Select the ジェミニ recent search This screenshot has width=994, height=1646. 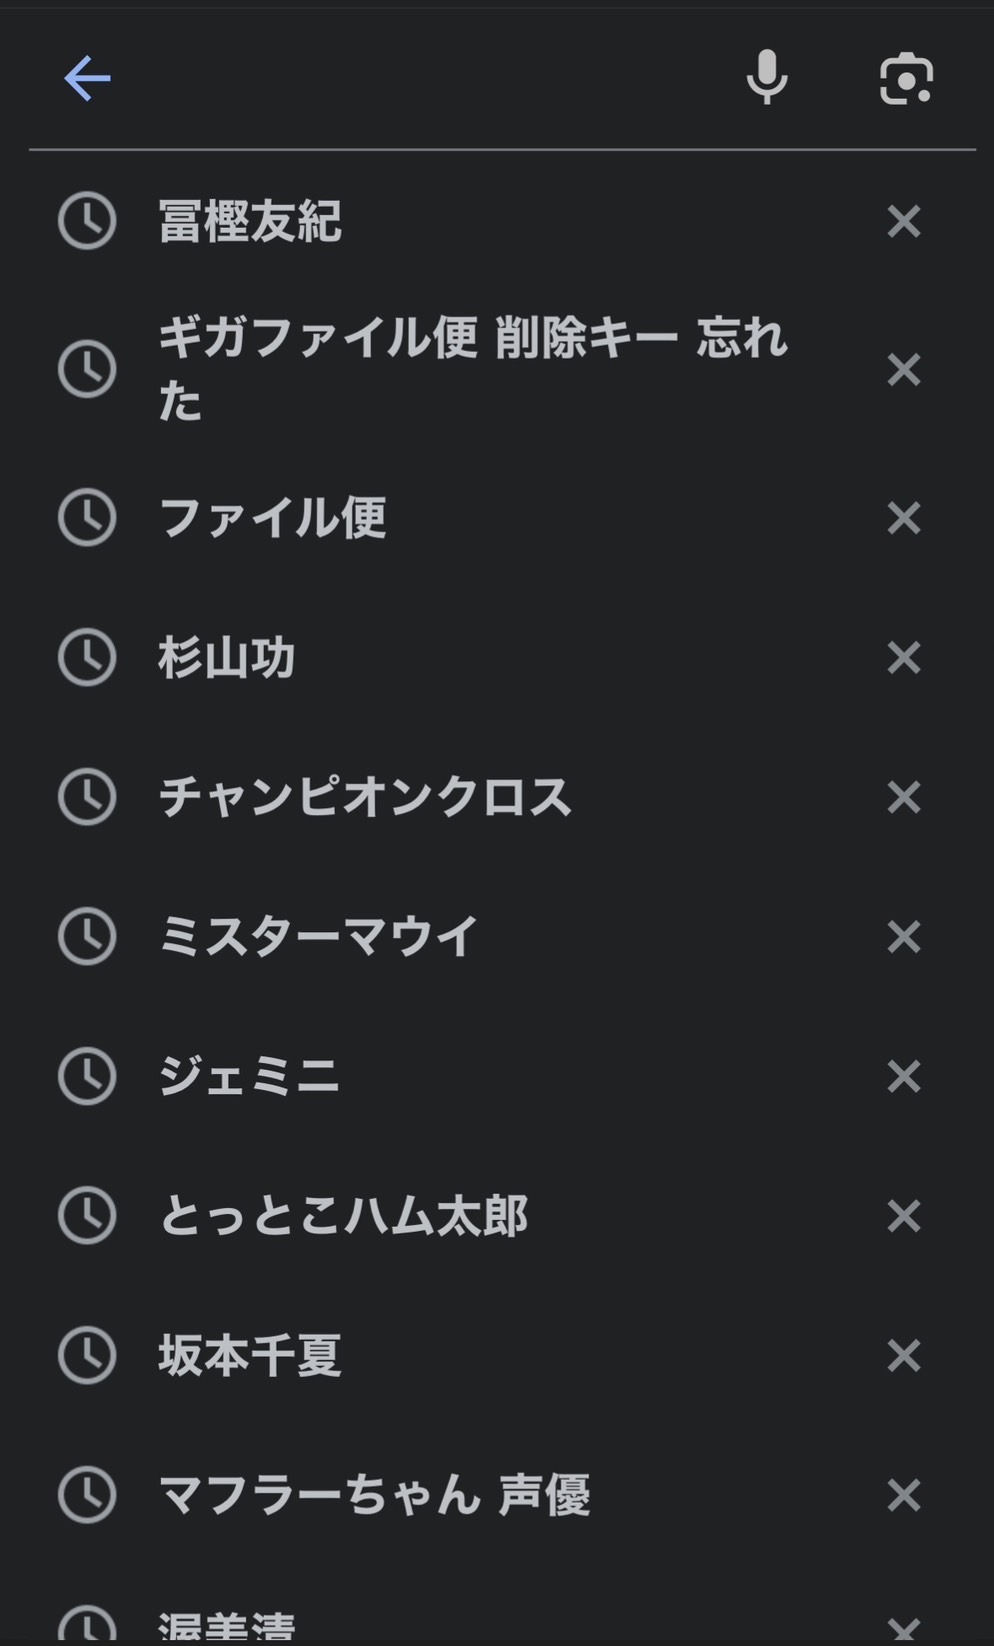(249, 1077)
